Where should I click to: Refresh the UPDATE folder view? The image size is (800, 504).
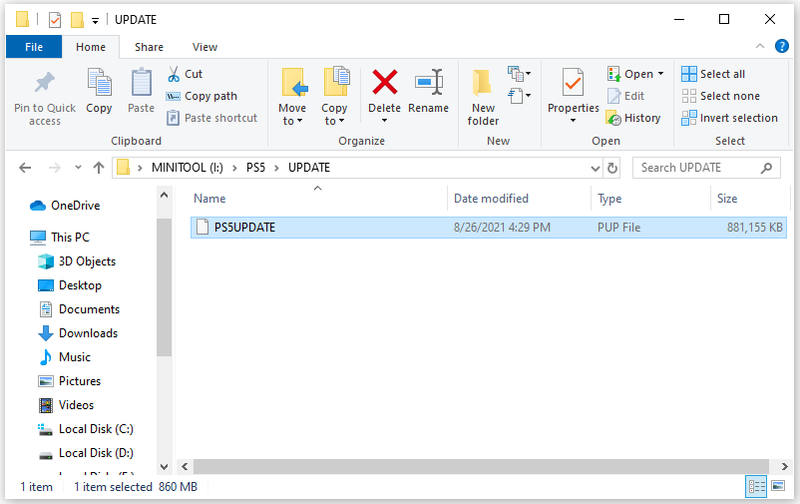[612, 168]
